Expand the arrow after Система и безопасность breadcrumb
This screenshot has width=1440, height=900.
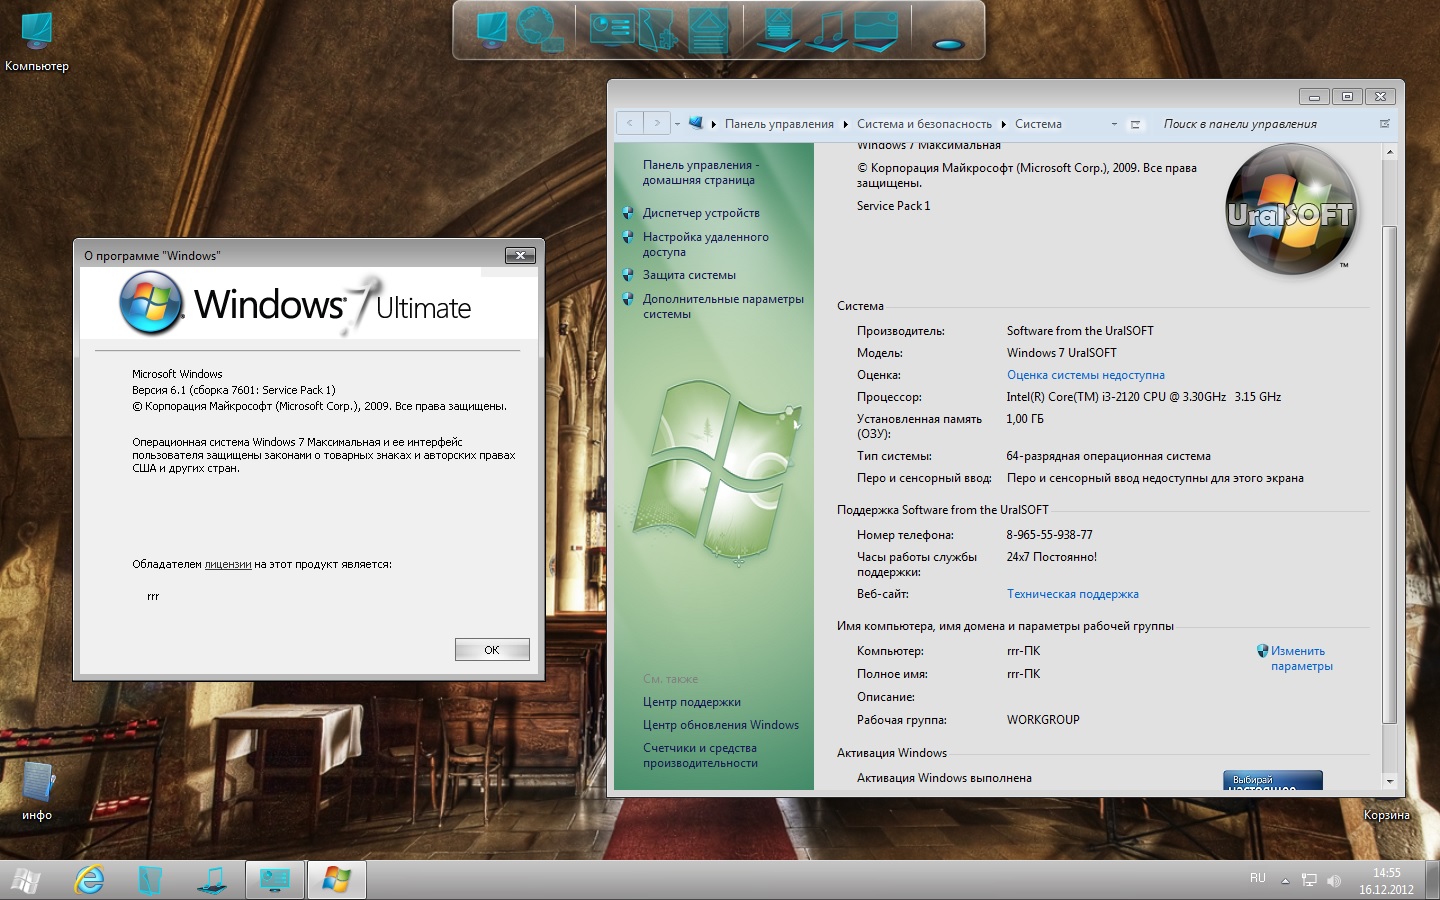[1003, 124]
